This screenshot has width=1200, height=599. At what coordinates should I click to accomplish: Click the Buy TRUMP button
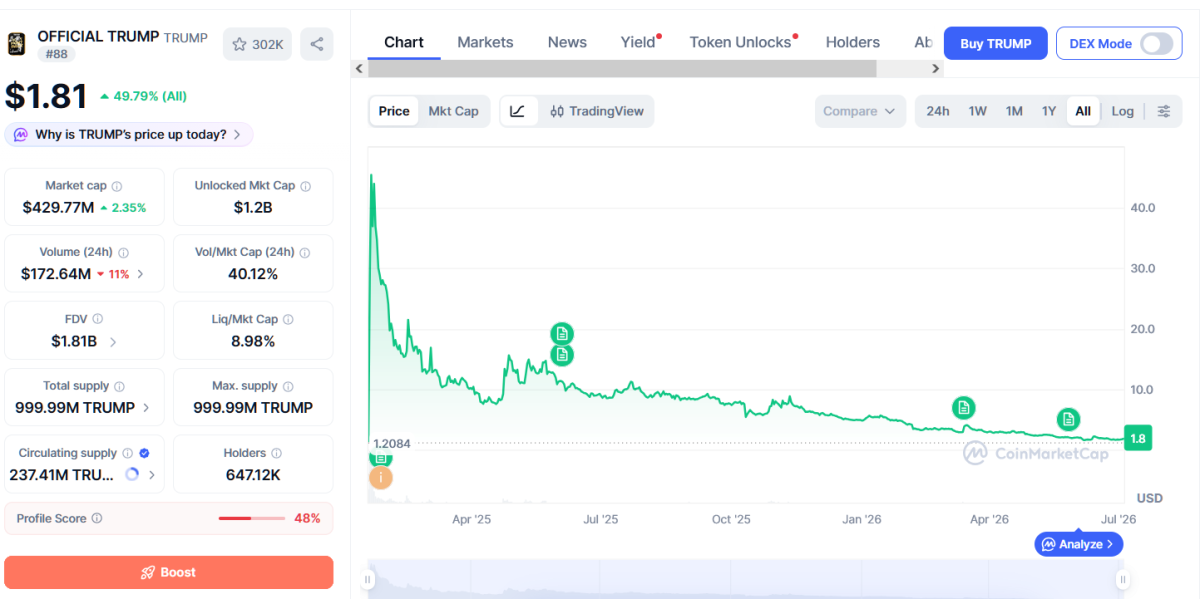(x=996, y=44)
